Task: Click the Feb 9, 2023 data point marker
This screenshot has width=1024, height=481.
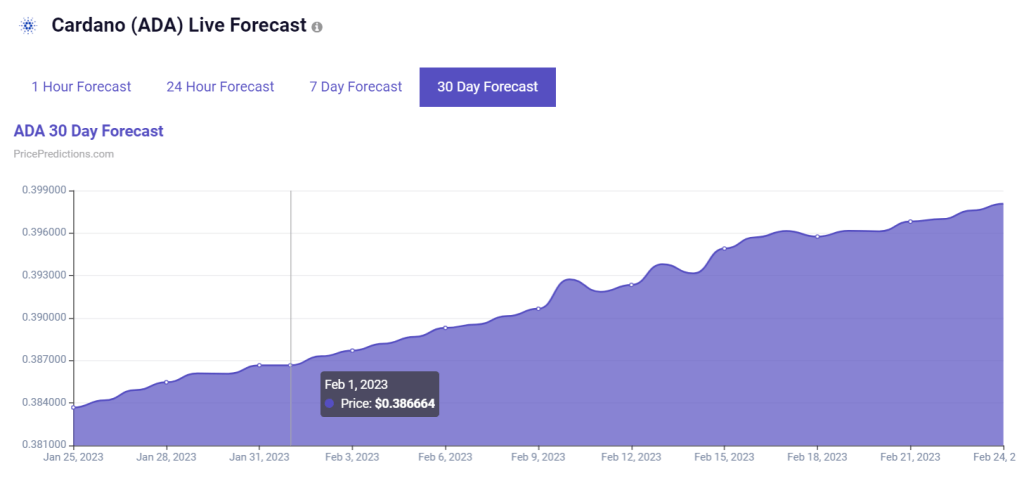Action: click(538, 308)
